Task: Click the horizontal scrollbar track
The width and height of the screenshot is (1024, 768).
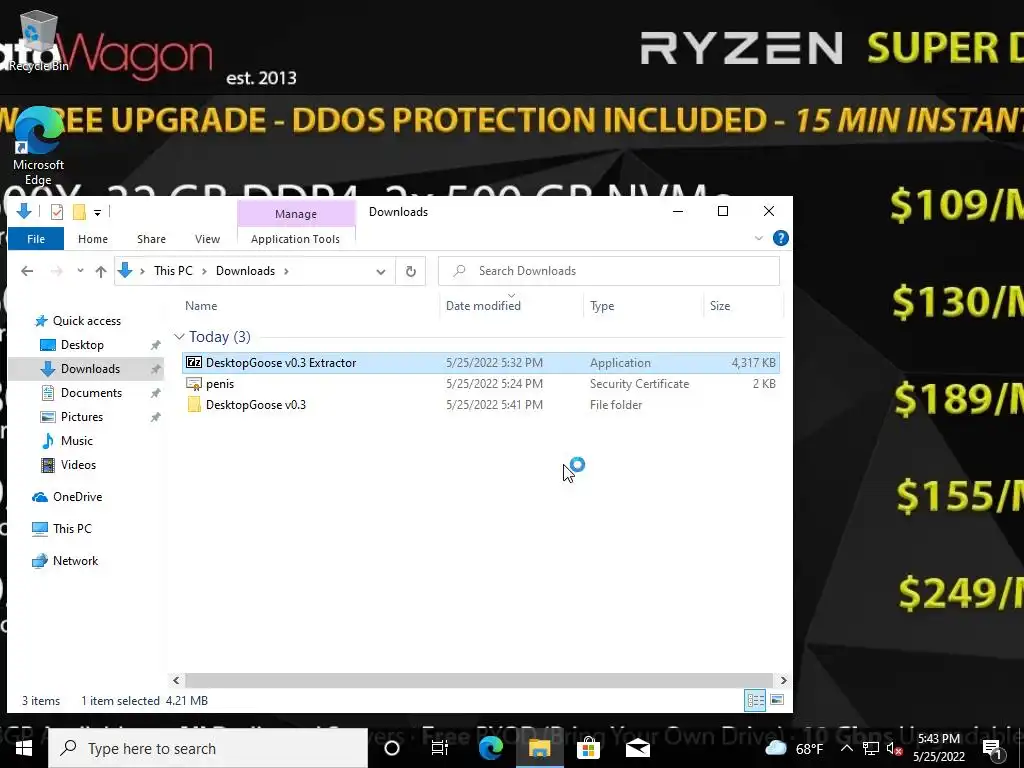Action: click(x=480, y=680)
